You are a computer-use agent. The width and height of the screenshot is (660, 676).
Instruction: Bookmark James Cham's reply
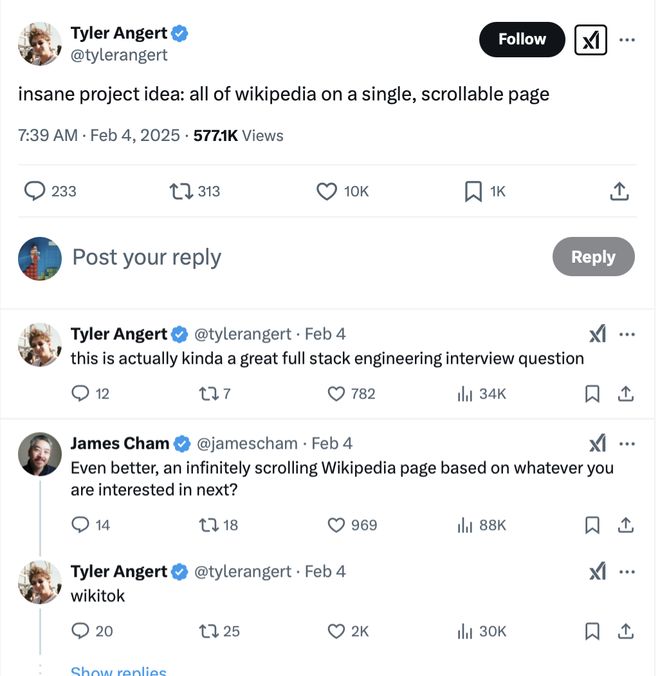[x=592, y=525]
